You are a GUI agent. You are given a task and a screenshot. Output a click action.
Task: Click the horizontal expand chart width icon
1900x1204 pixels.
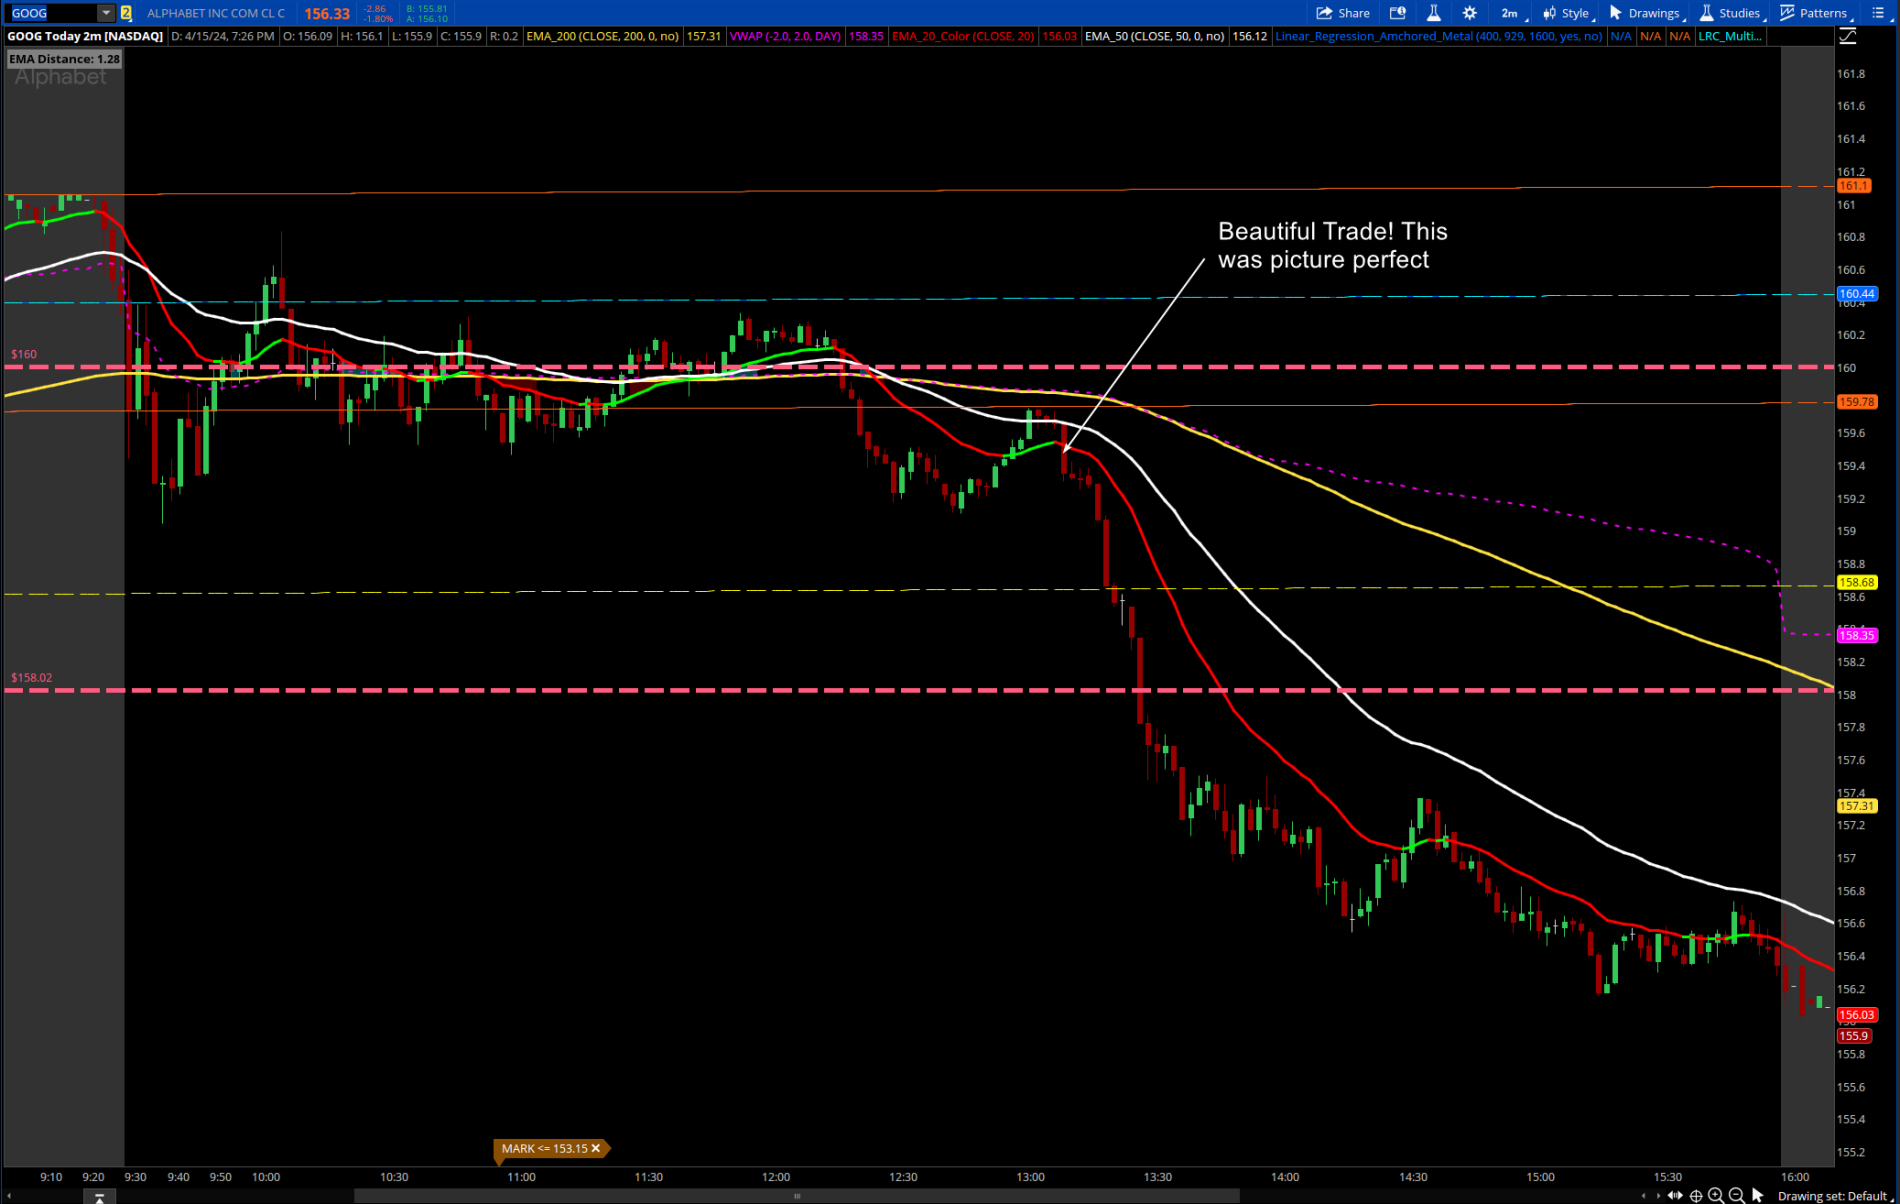[1675, 1195]
